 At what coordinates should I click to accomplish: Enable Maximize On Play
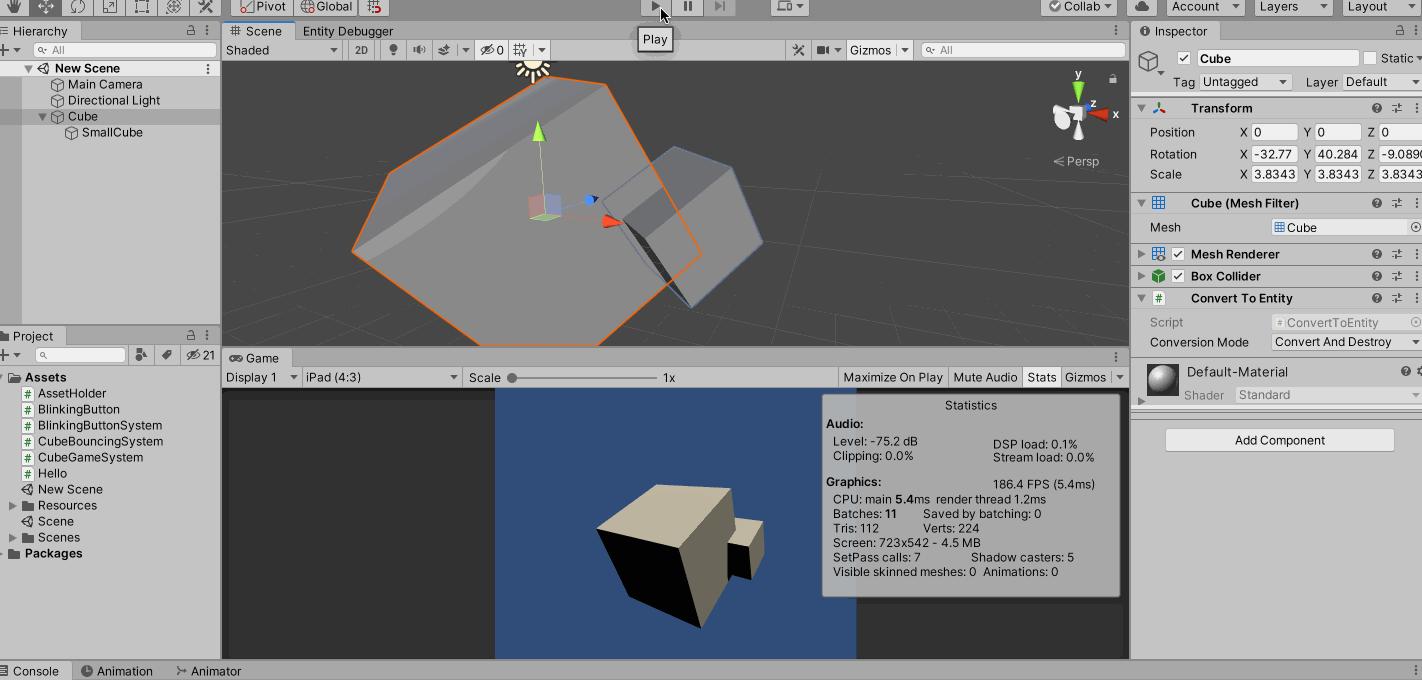(892, 377)
